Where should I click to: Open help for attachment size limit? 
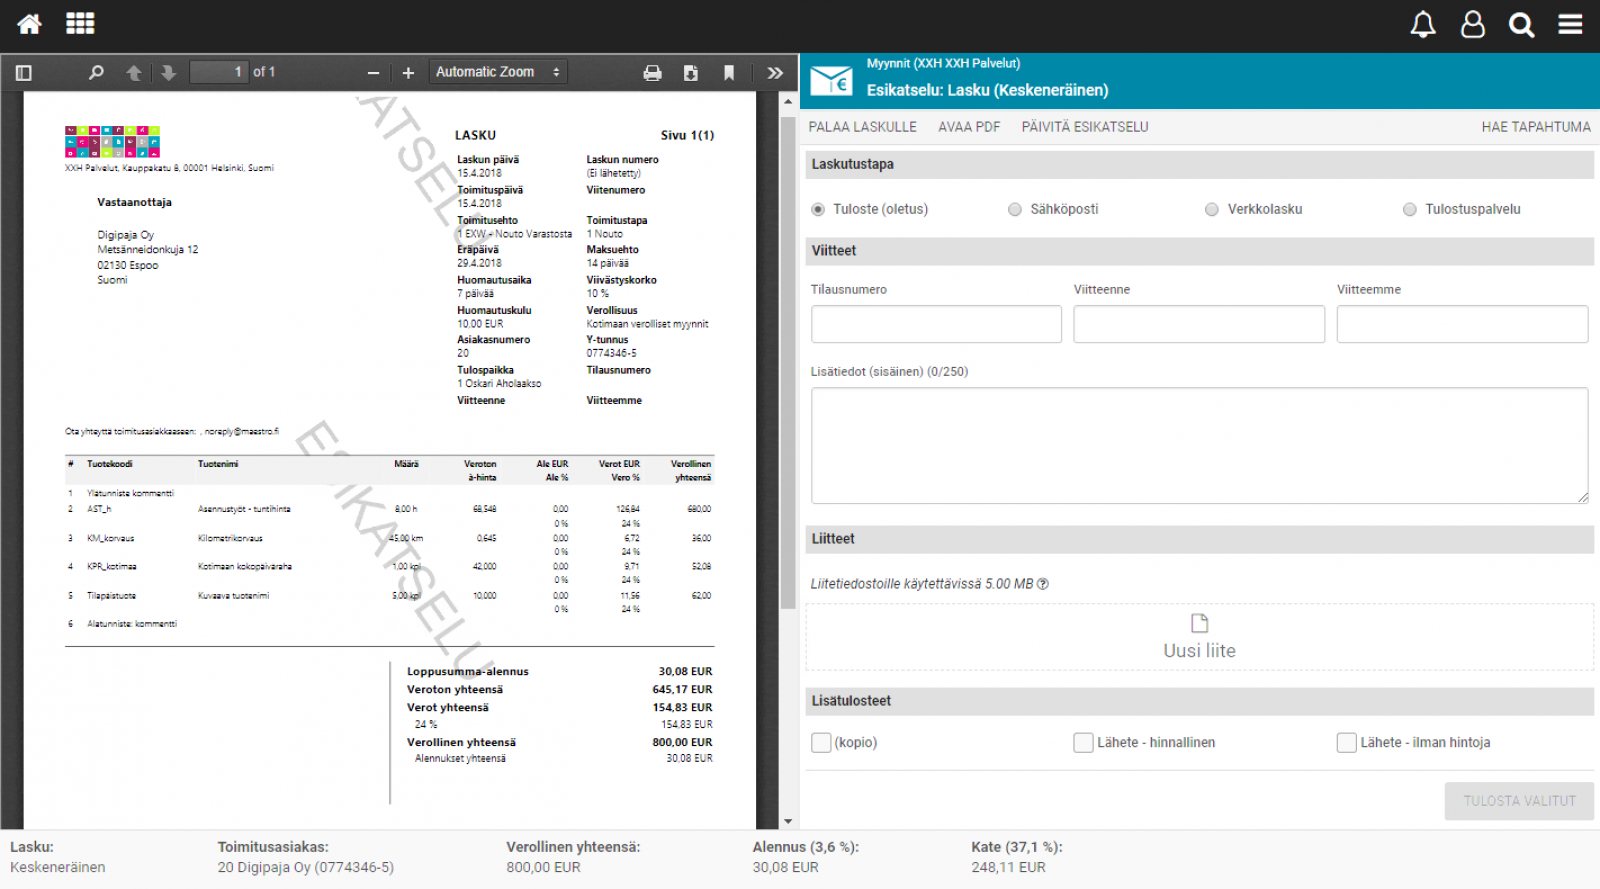click(x=1043, y=584)
